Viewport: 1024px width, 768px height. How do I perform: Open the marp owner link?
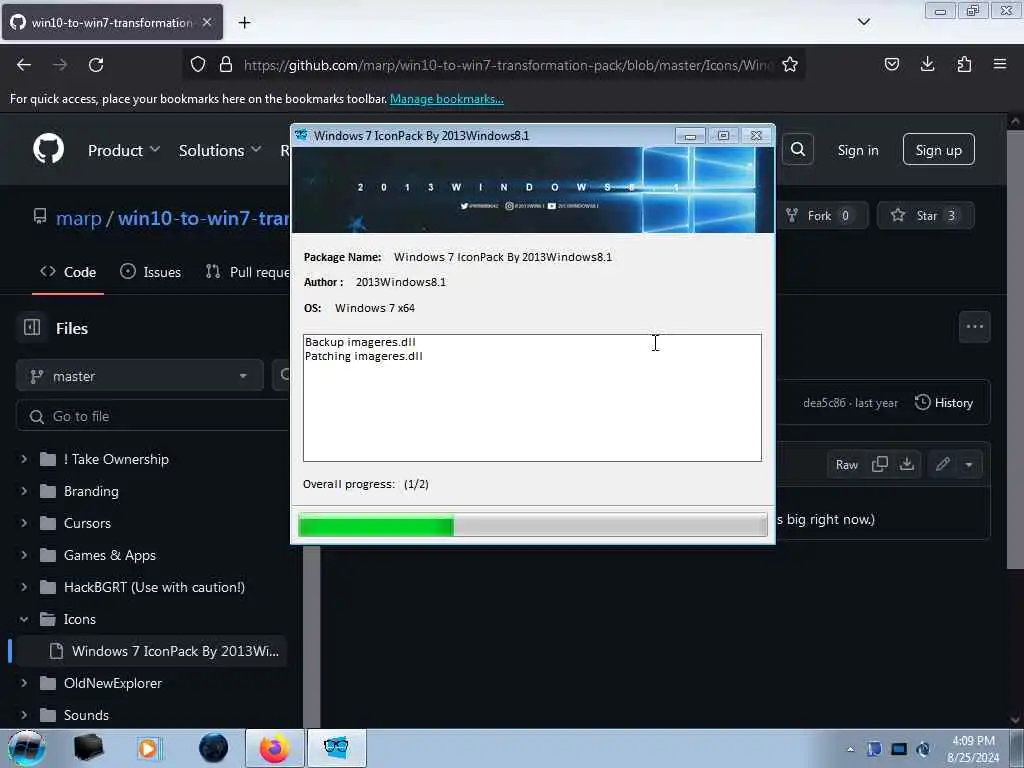tap(78, 217)
